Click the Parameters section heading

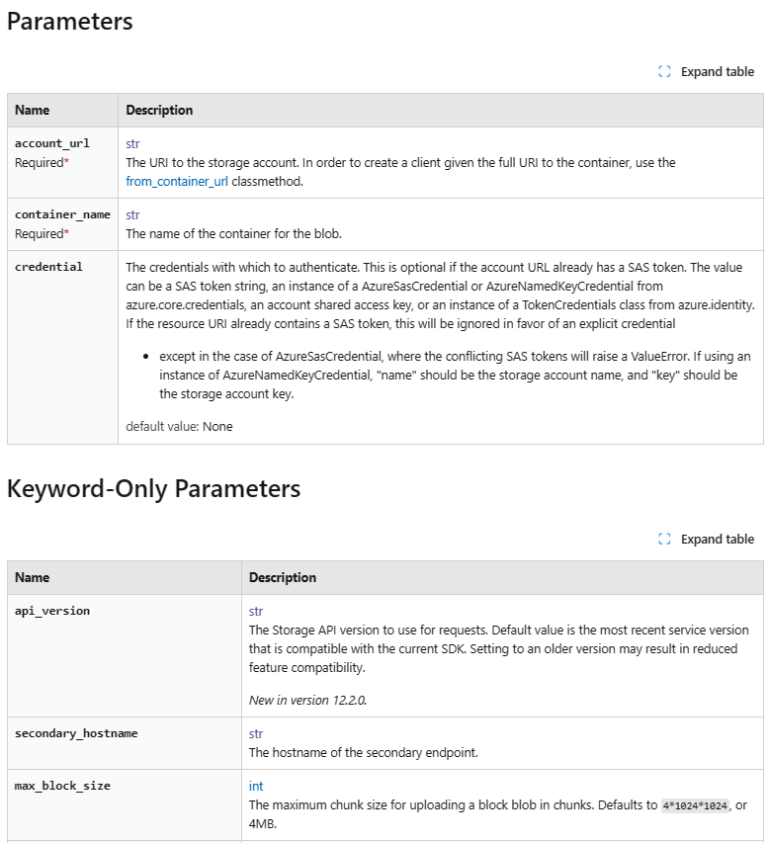click(70, 21)
